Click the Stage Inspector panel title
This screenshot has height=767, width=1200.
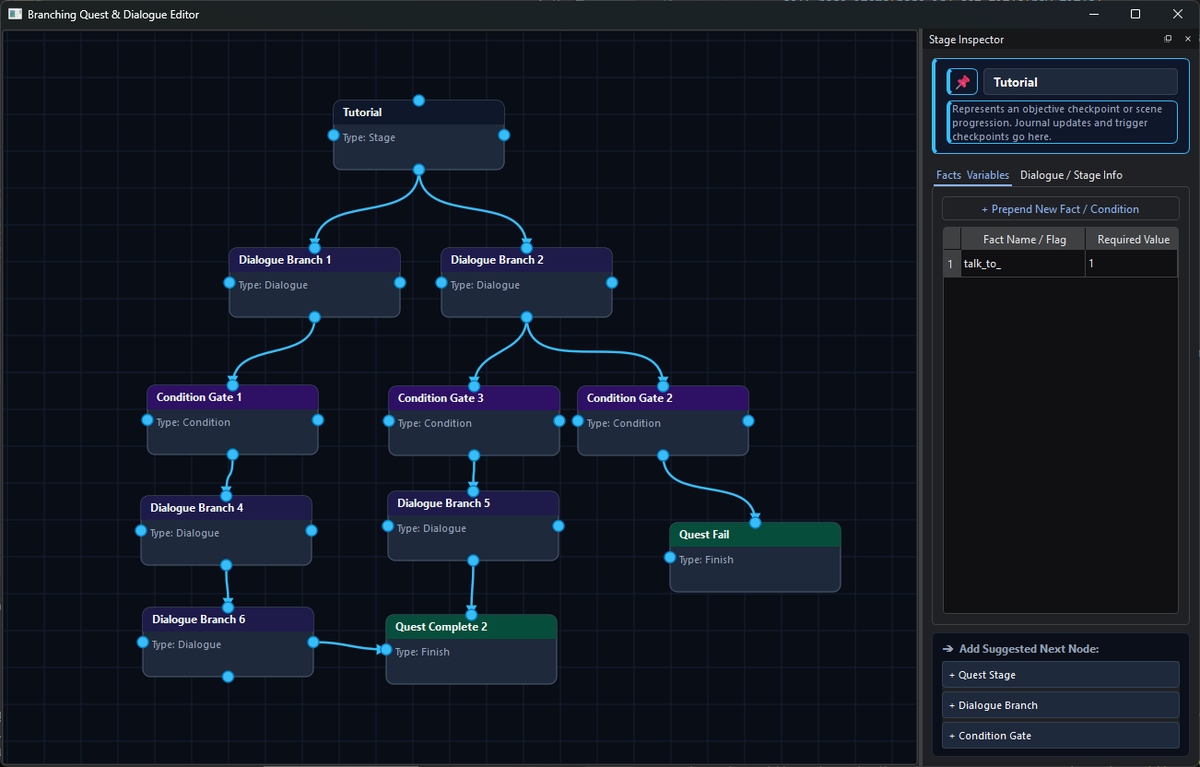click(966, 40)
